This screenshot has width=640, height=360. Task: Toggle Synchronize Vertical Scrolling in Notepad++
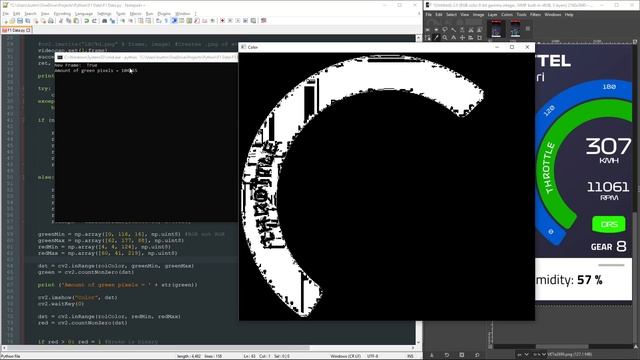point(140,21)
